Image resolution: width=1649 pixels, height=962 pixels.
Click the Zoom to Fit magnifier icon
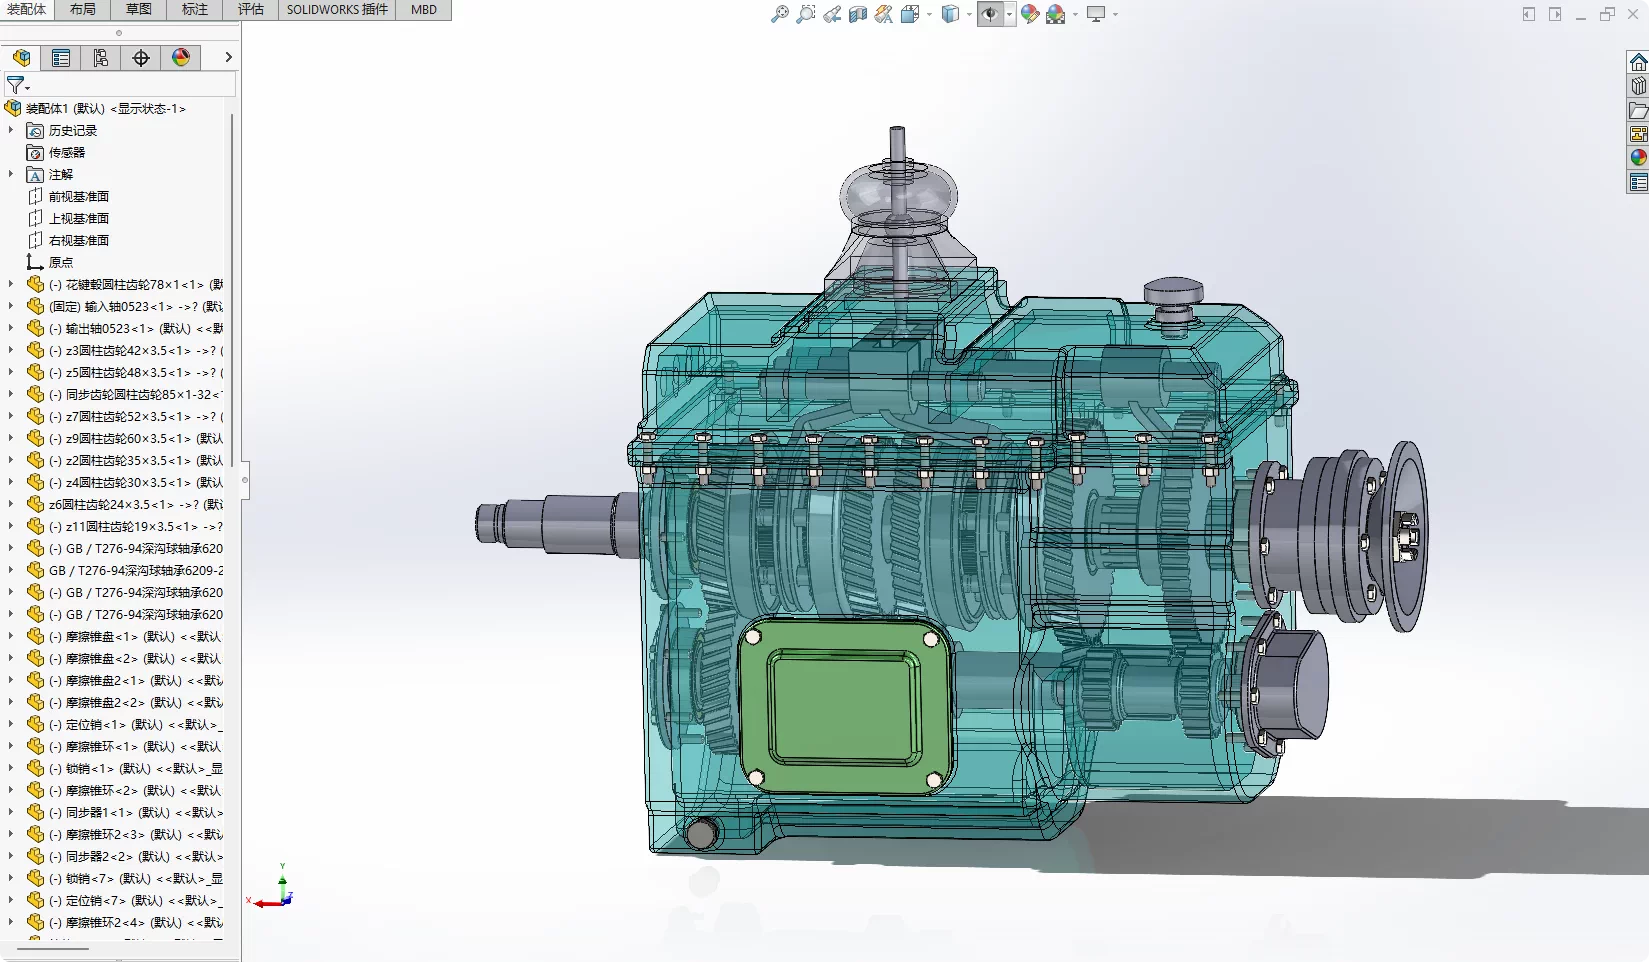(780, 14)
